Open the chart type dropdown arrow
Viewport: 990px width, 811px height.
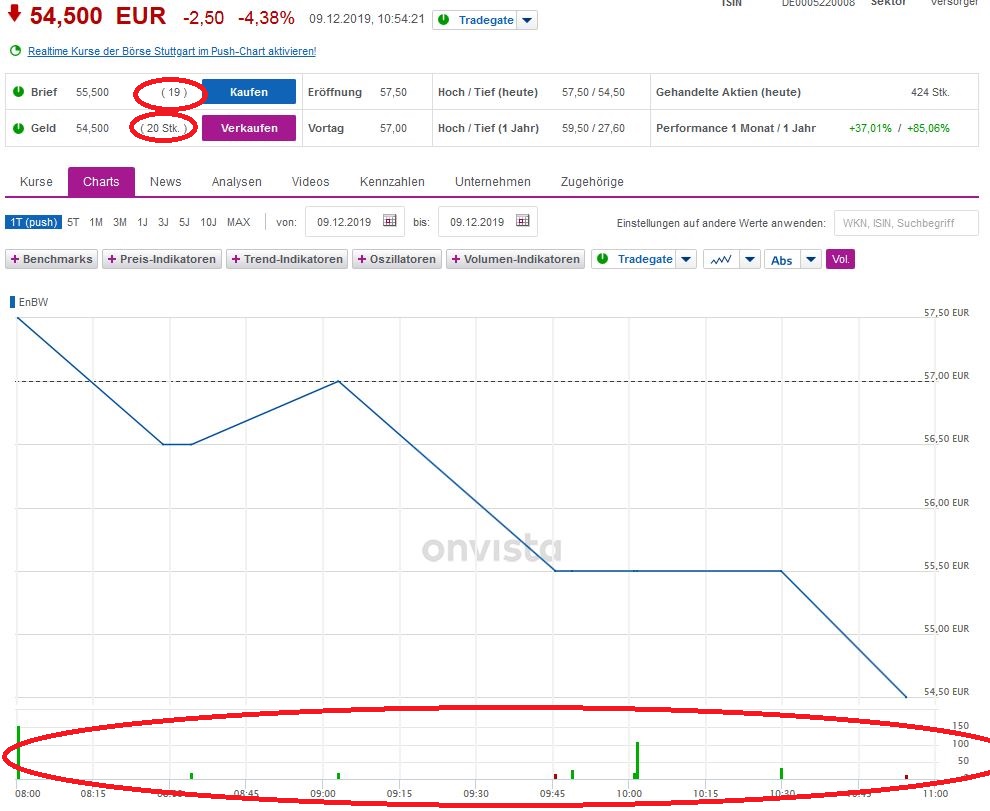pos(749,260)
